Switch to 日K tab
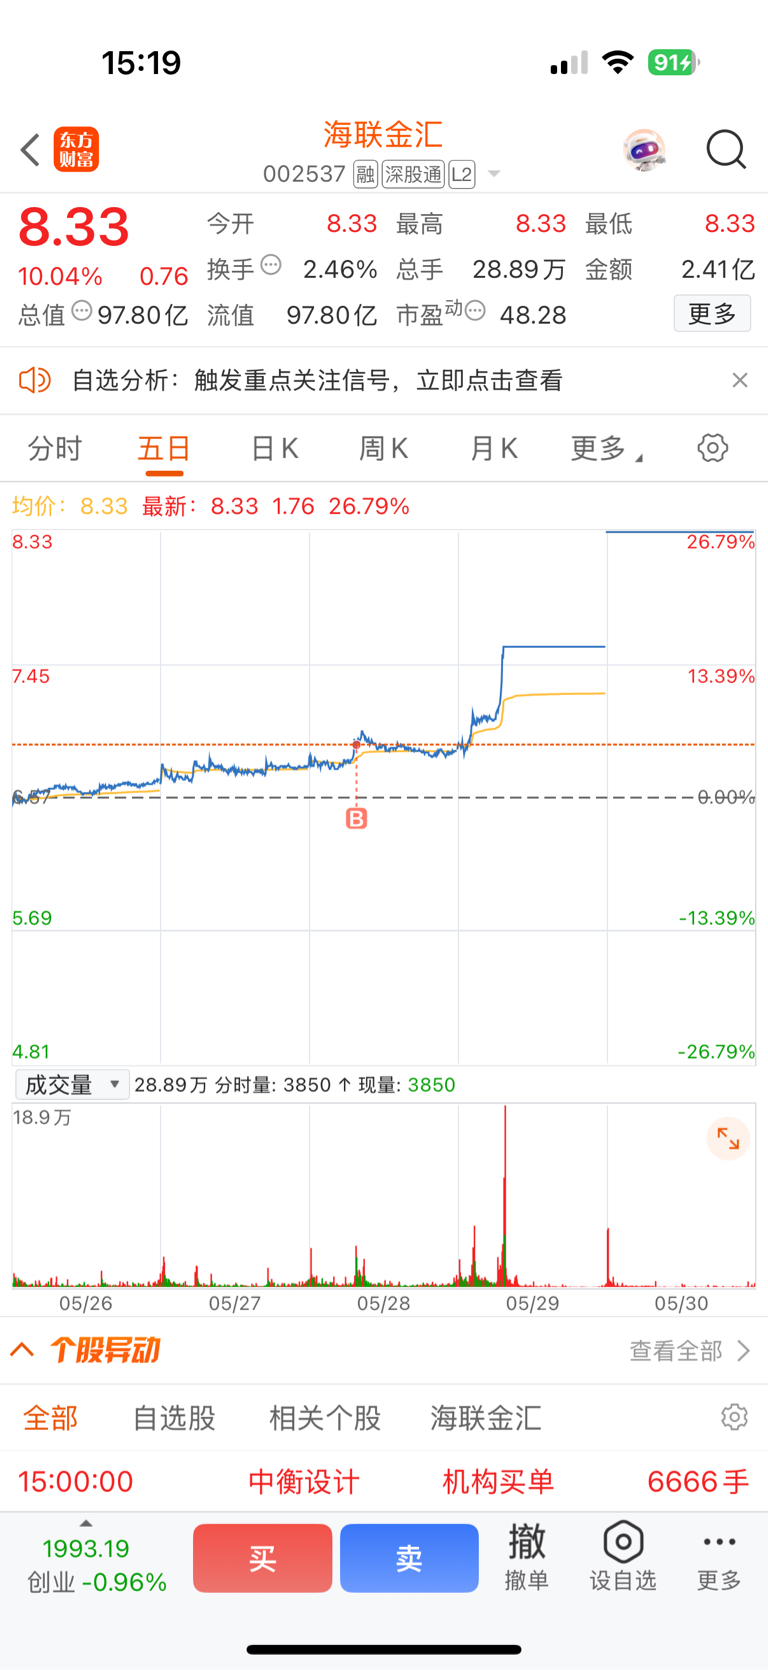Image resolution: width=768 pixels, height=1670 pixels. click(274, 449)
